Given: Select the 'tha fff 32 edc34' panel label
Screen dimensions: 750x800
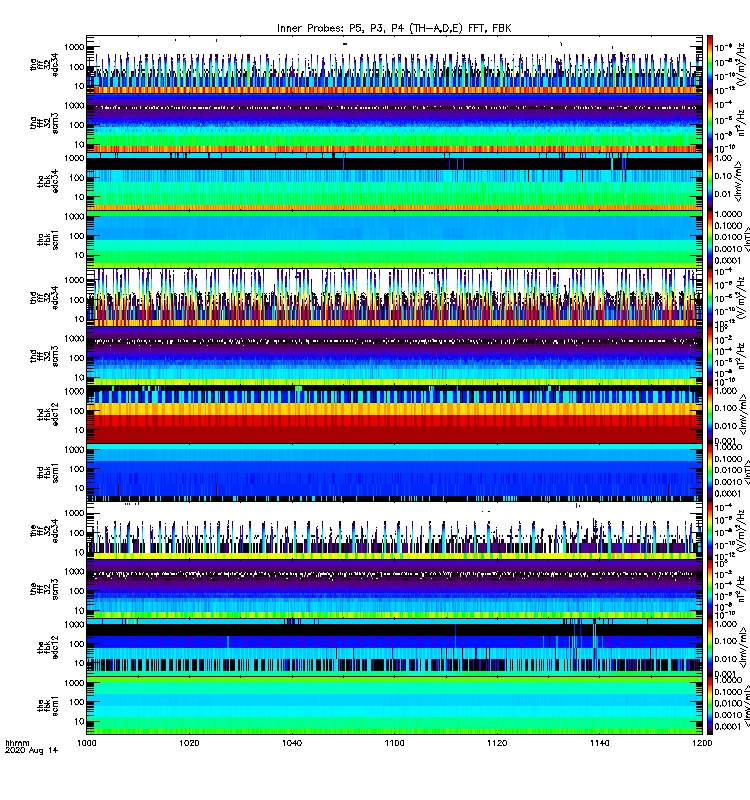Looking at the screenshot, I should 44,65.
